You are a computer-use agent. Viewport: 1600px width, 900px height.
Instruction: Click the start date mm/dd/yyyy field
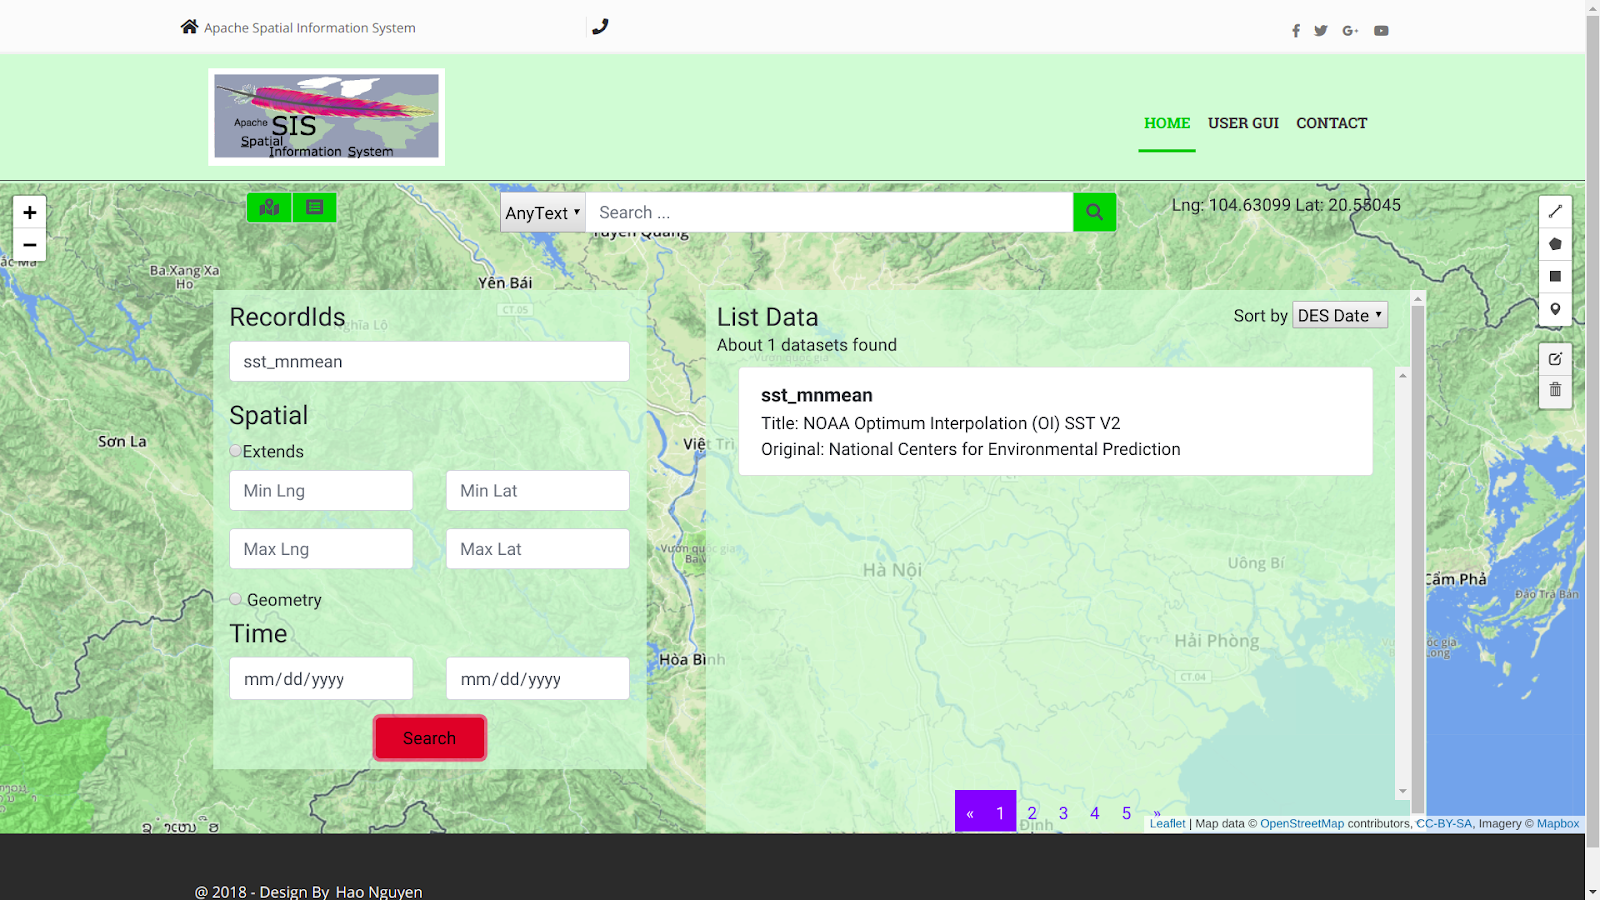321,678
